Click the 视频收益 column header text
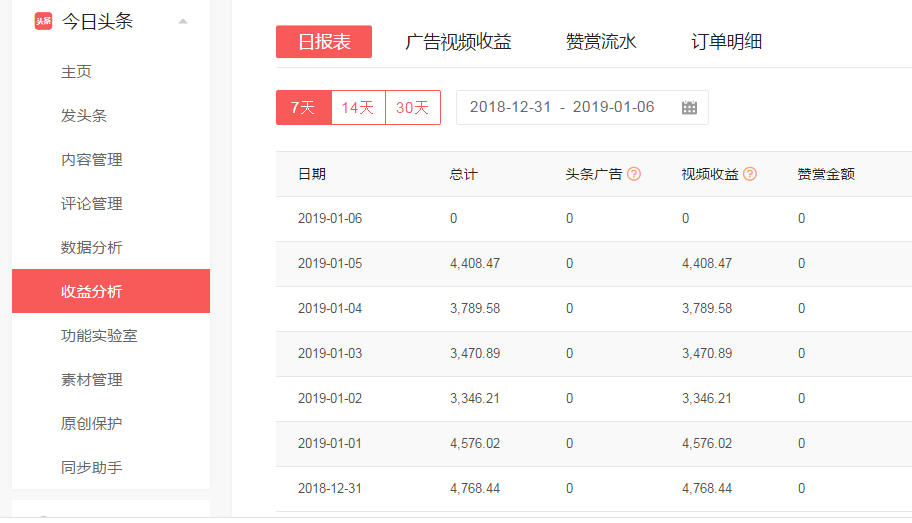 [710, 174]
